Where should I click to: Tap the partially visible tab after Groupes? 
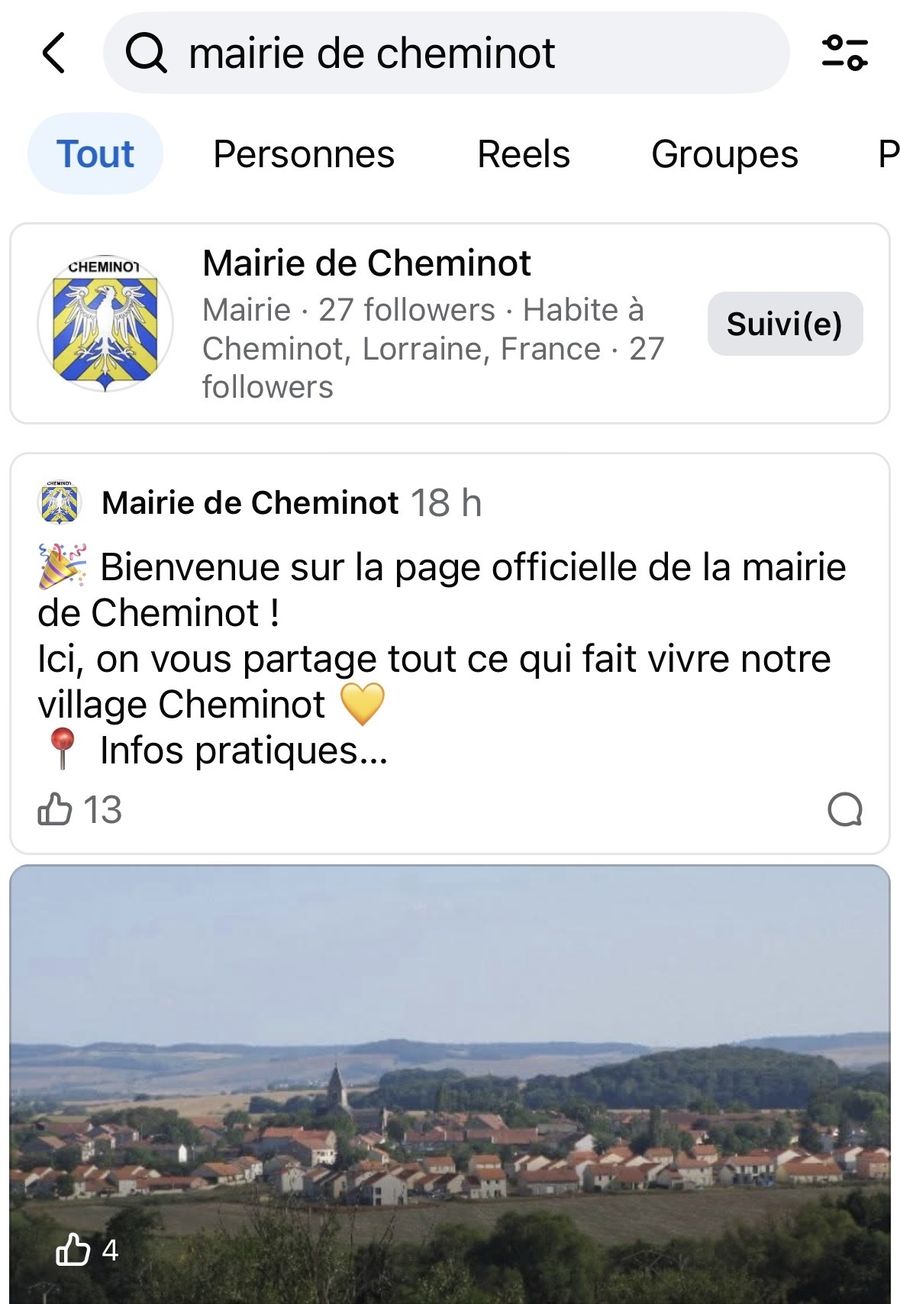[887, 154]
